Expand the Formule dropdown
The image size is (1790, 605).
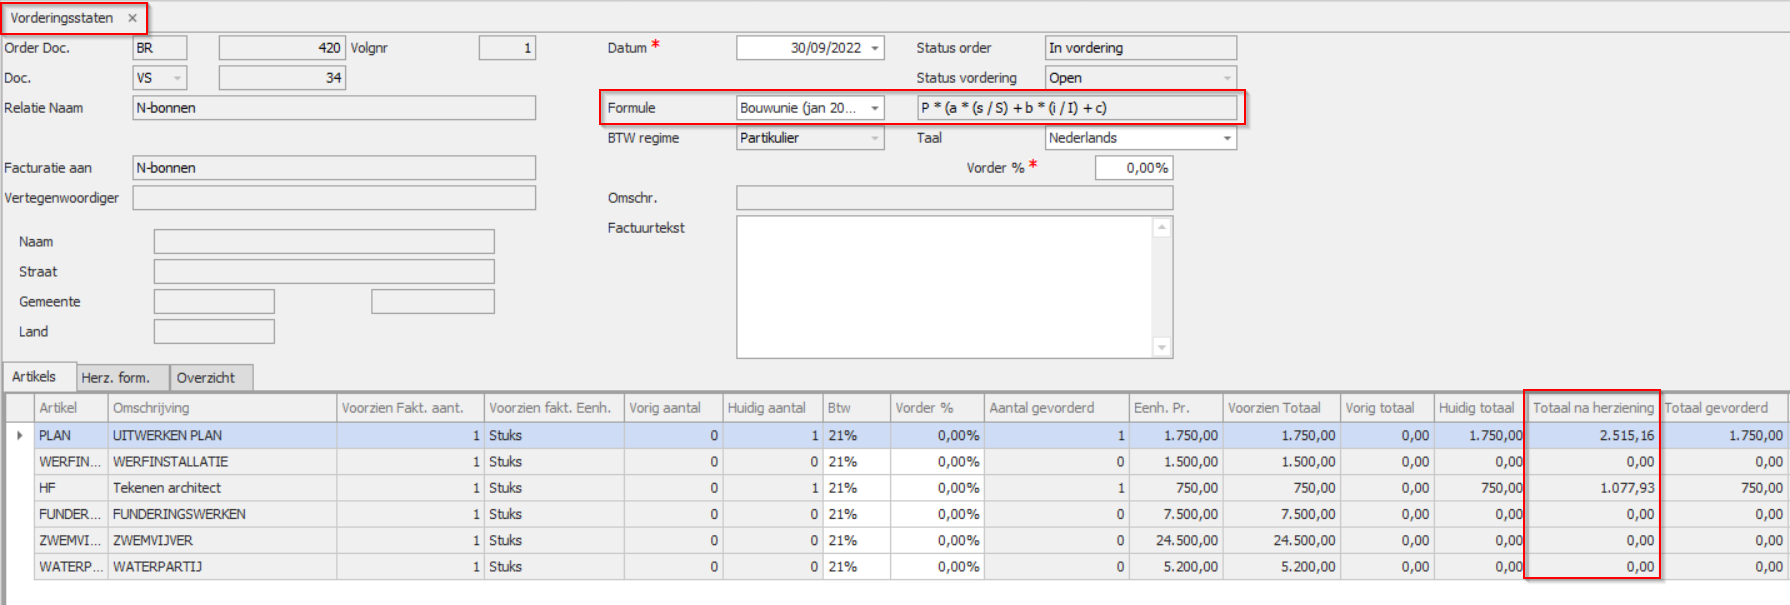coord(875,108)
